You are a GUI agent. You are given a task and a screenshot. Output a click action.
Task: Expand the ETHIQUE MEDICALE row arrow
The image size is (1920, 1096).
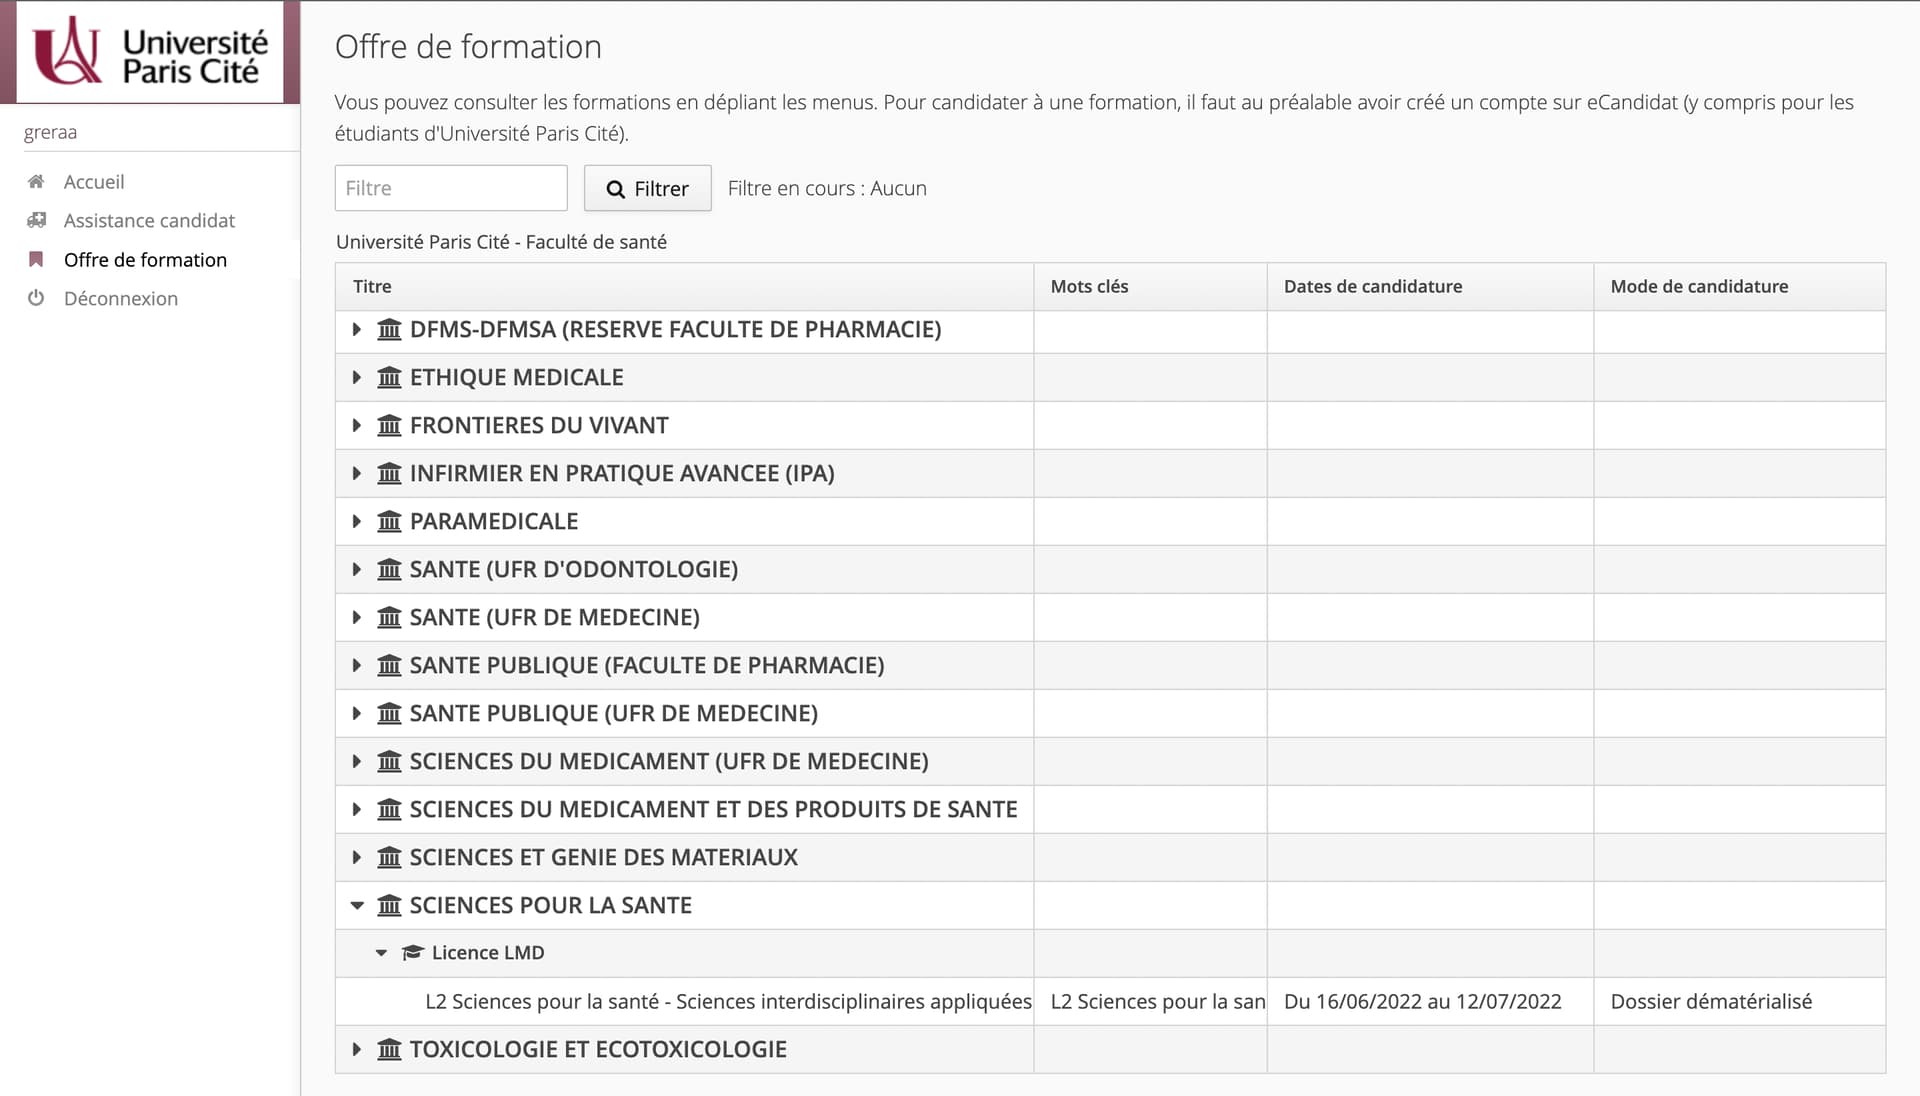356,377
